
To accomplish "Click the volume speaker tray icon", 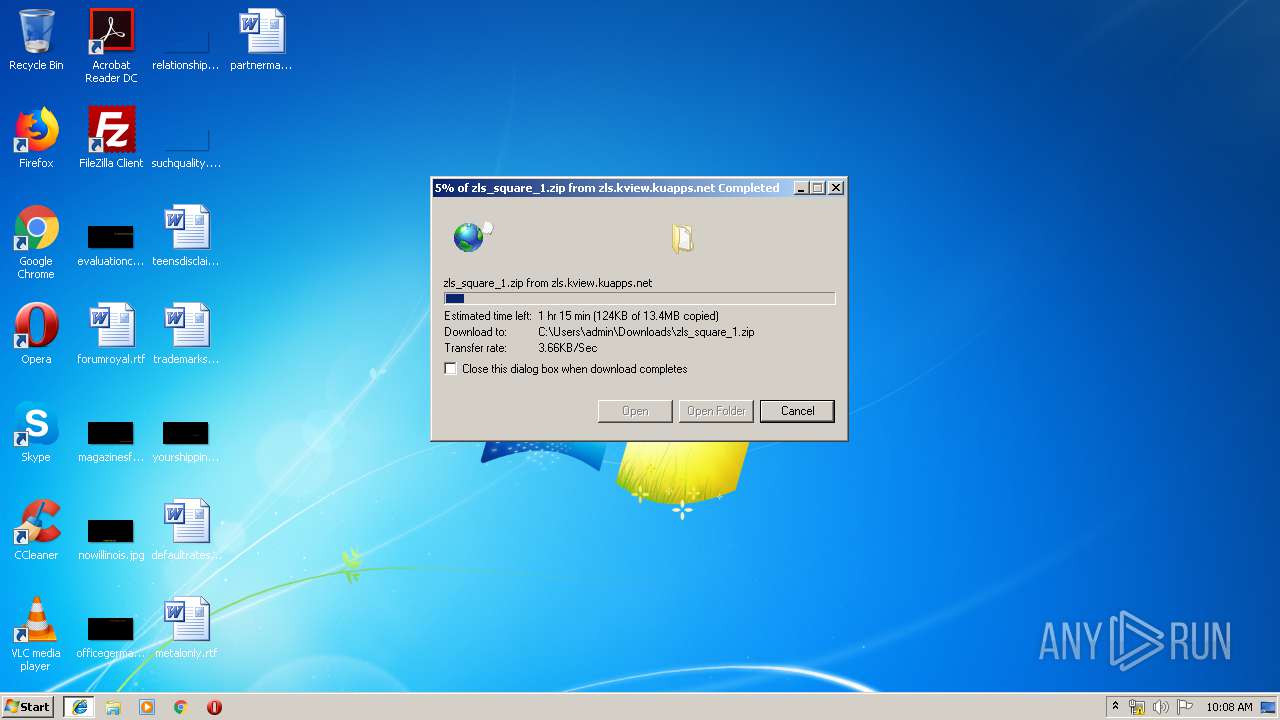I will click(1161, 707).
